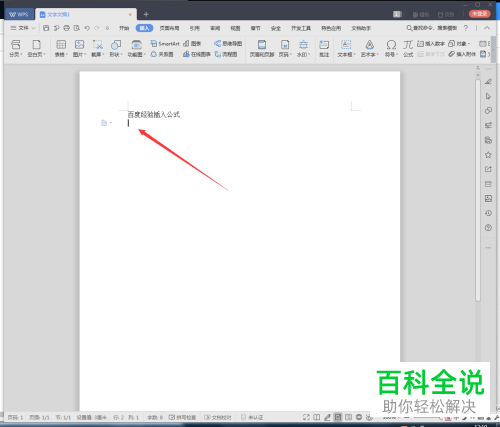
Task: Undo the last action
Action: click(87, 28)
